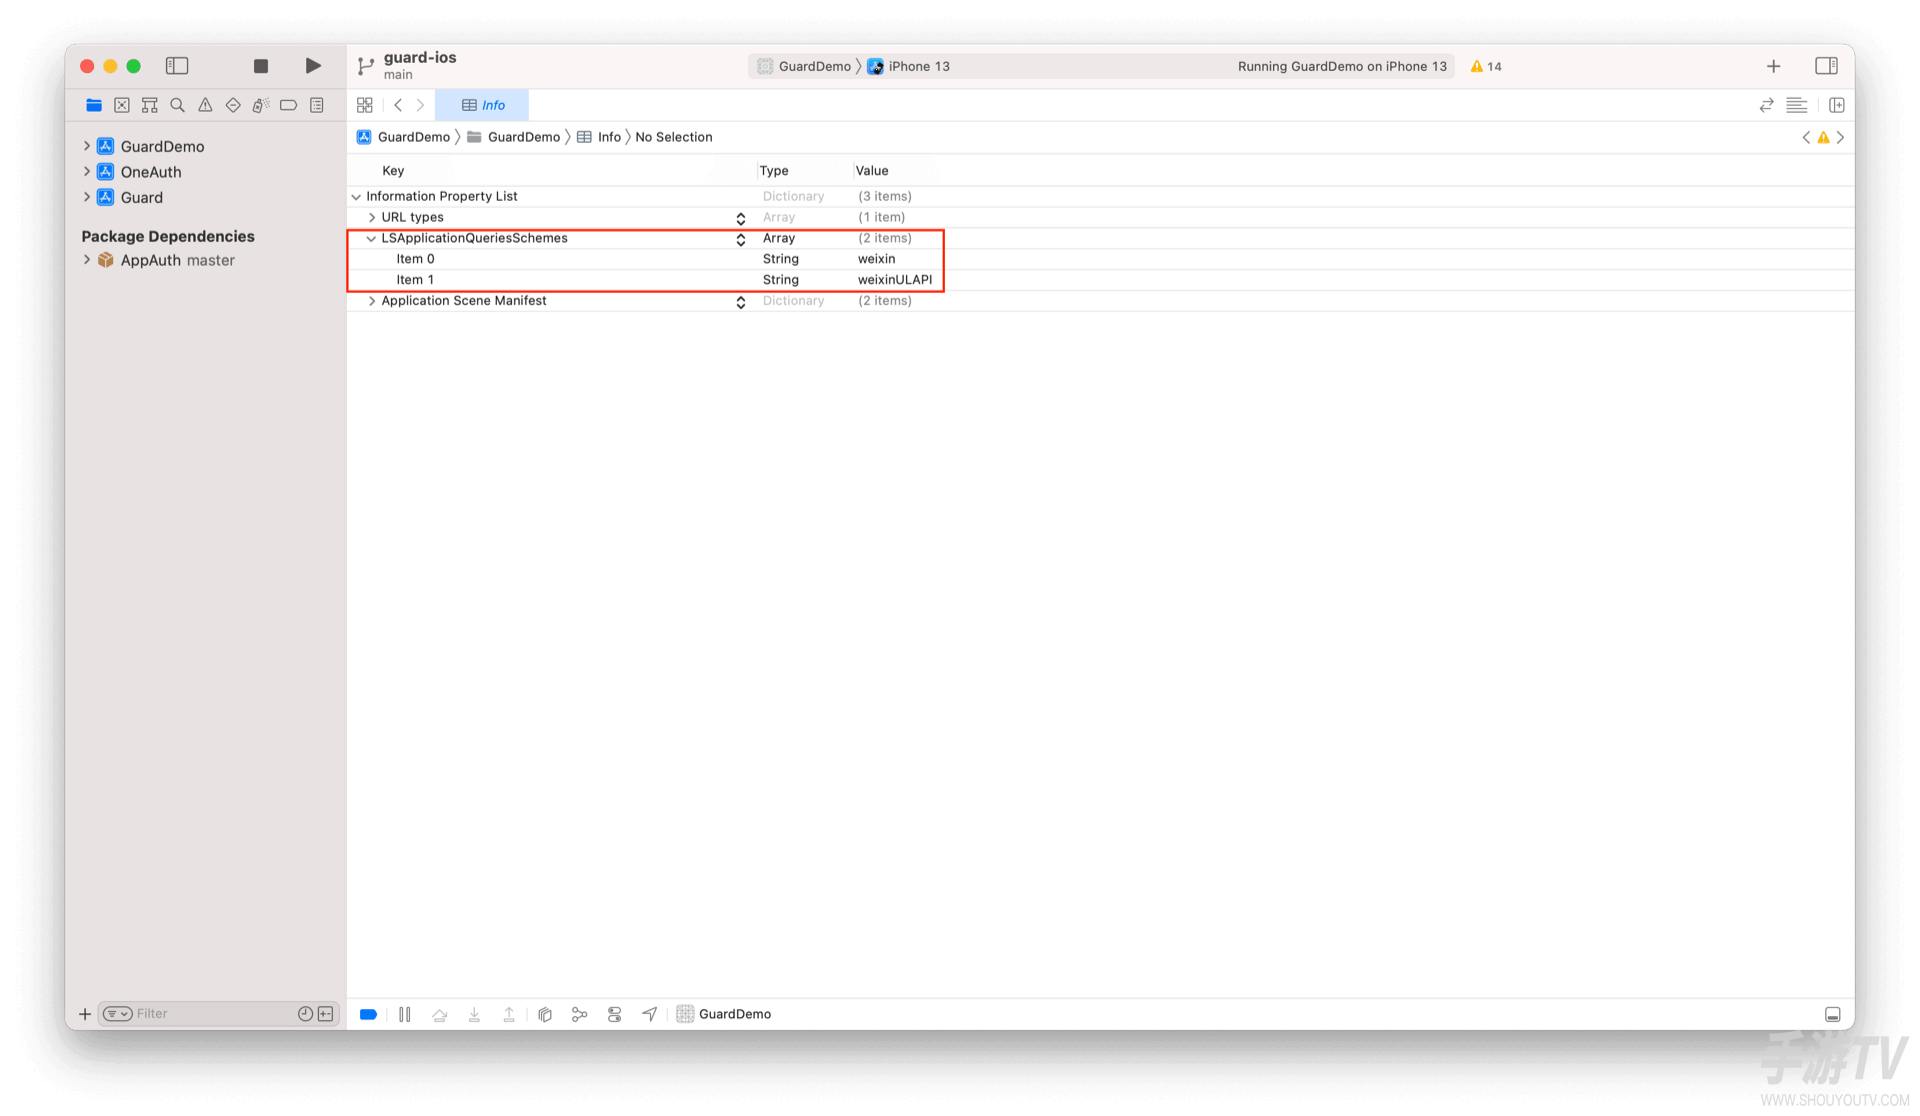Select the Guard project row

pos(130,197)
